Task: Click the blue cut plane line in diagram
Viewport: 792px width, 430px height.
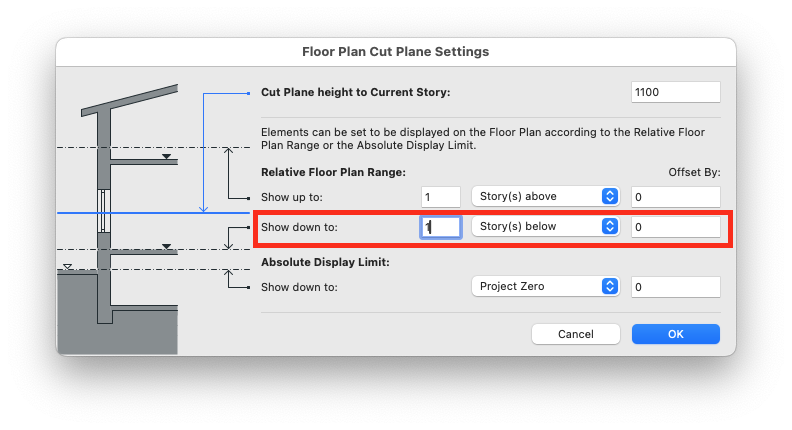Action: [154, 213]
